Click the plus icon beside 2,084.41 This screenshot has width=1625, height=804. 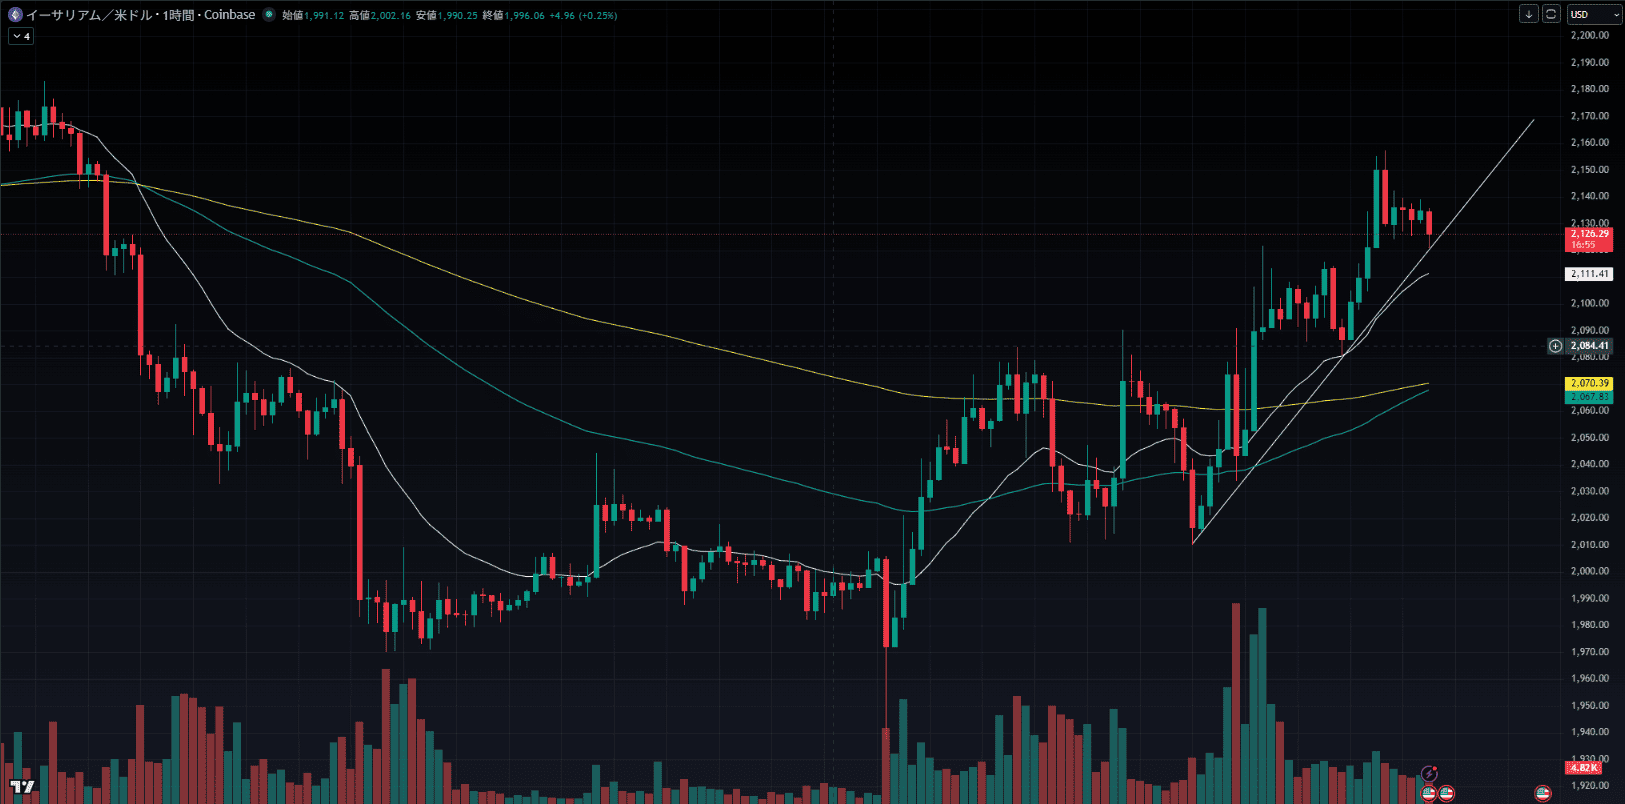point(1555,346)
